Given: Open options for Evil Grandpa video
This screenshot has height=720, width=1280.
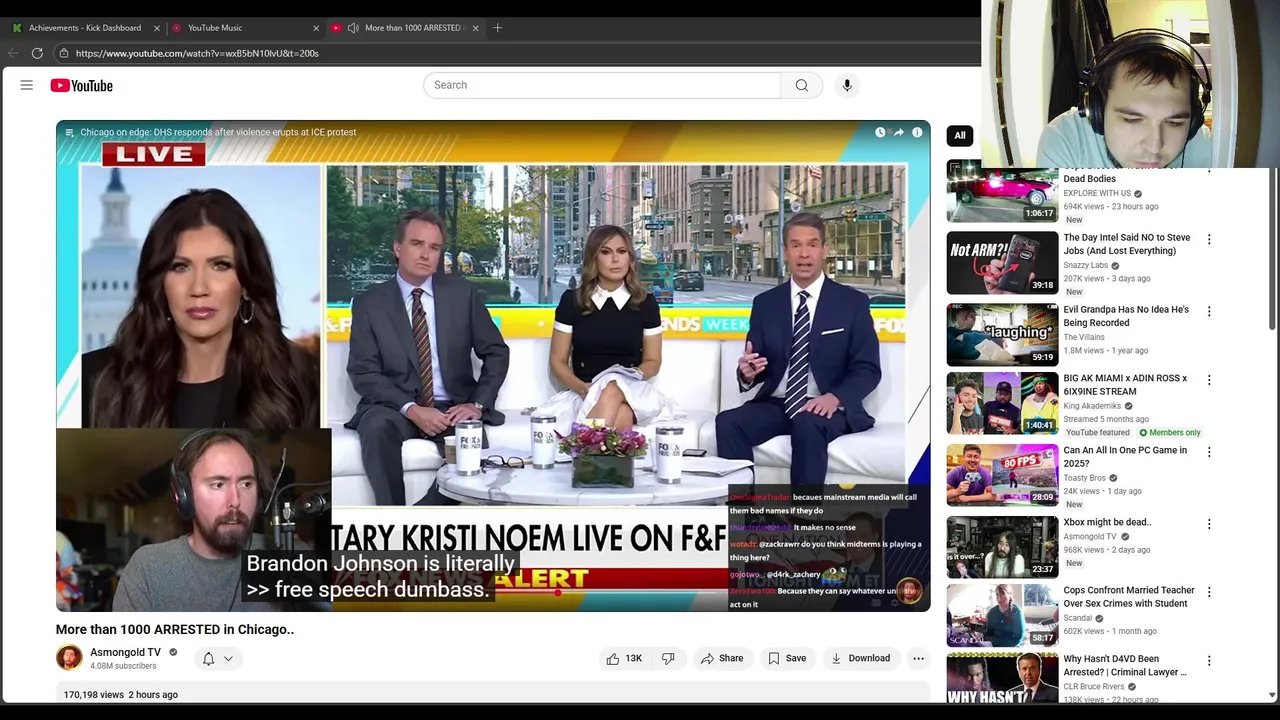Looking at the screenshot, I should [1209, 311].
